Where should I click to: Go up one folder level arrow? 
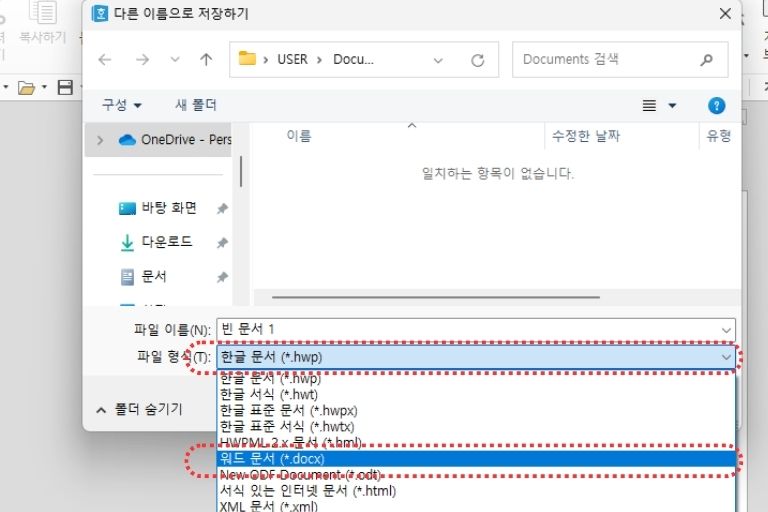206,60
